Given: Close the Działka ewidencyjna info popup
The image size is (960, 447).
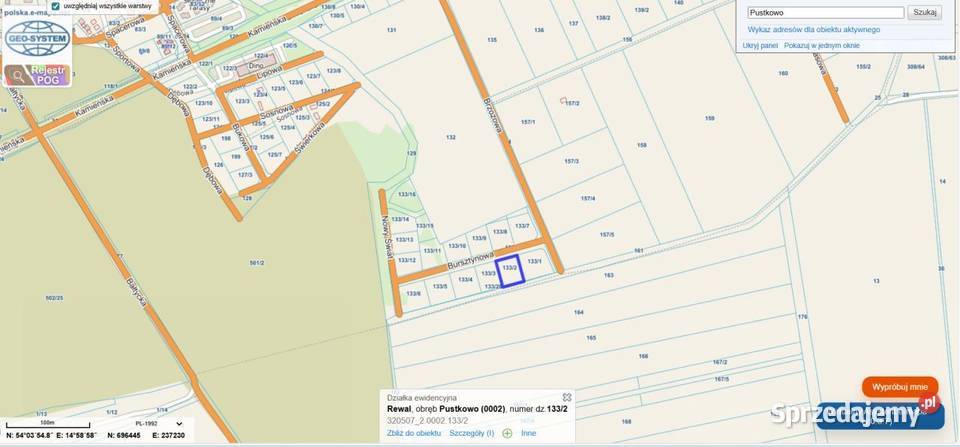Looking at the screenshot, I should (567, 397).
